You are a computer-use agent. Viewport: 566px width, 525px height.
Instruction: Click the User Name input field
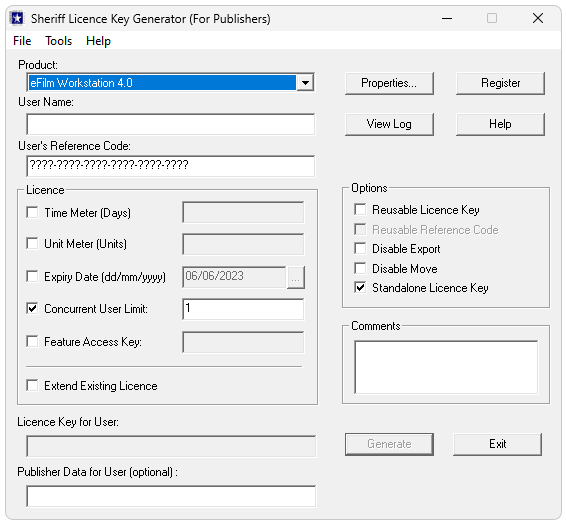(x=170, y=124)
